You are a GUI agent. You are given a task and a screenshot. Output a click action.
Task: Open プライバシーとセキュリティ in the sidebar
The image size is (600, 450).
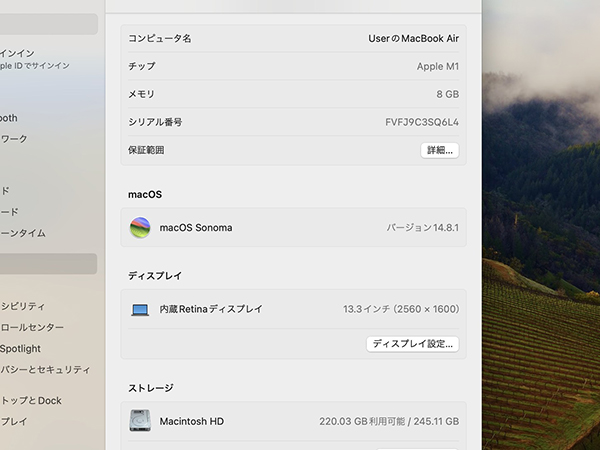tap(30, 369)
